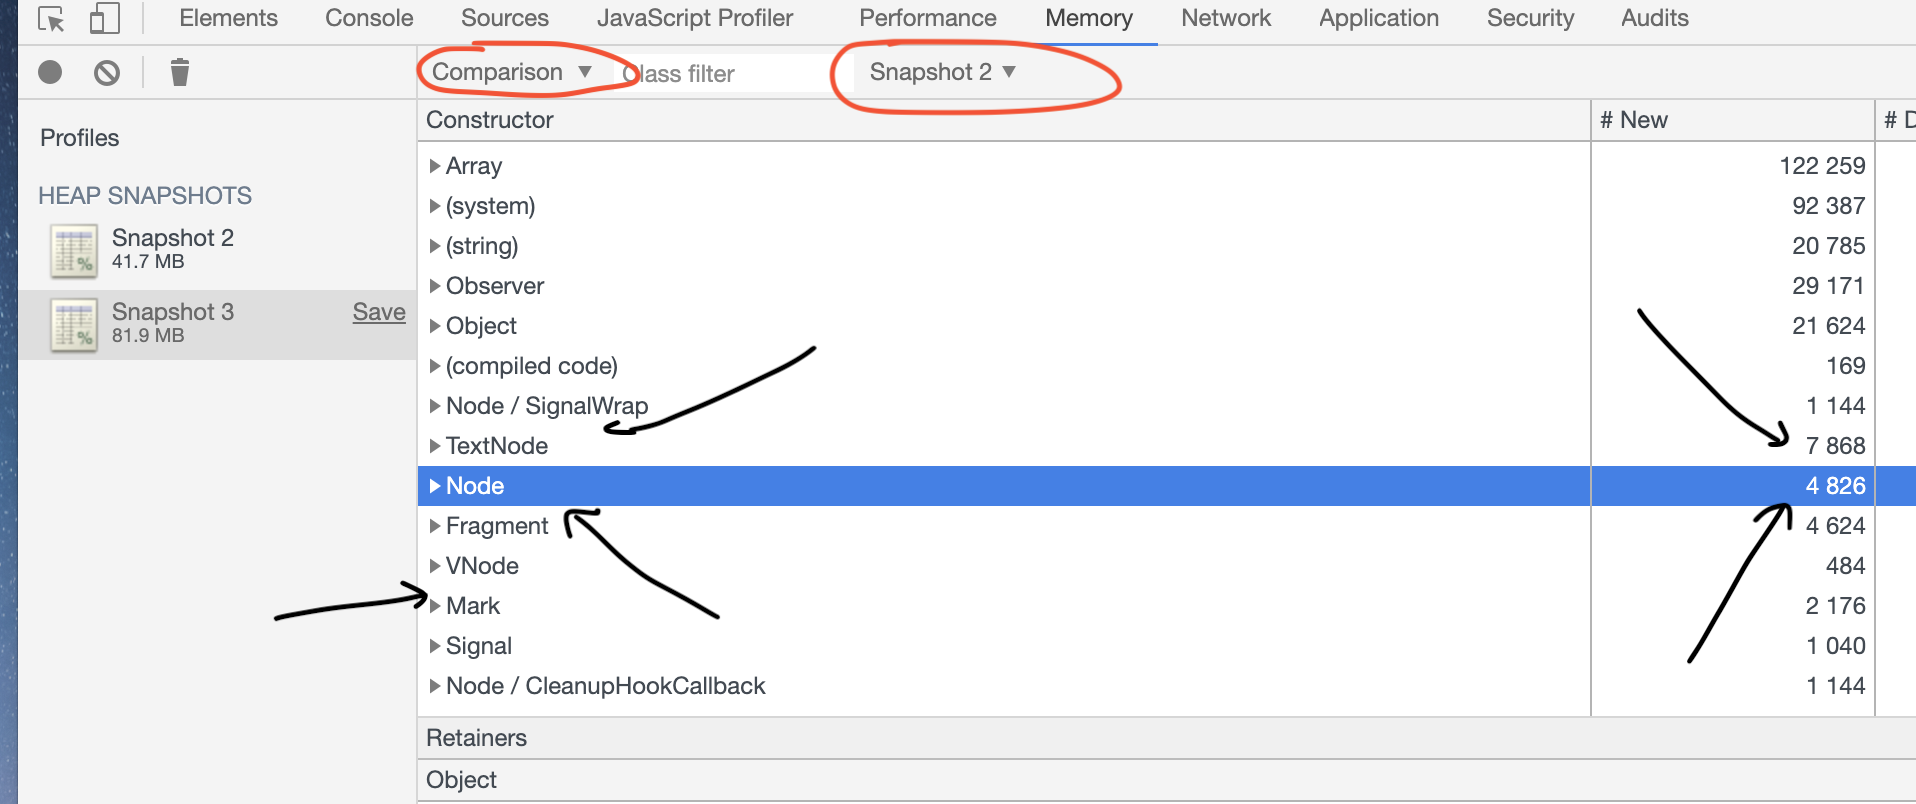Expand the Node / CleanupHookCallback row

(x=435, y=686)
